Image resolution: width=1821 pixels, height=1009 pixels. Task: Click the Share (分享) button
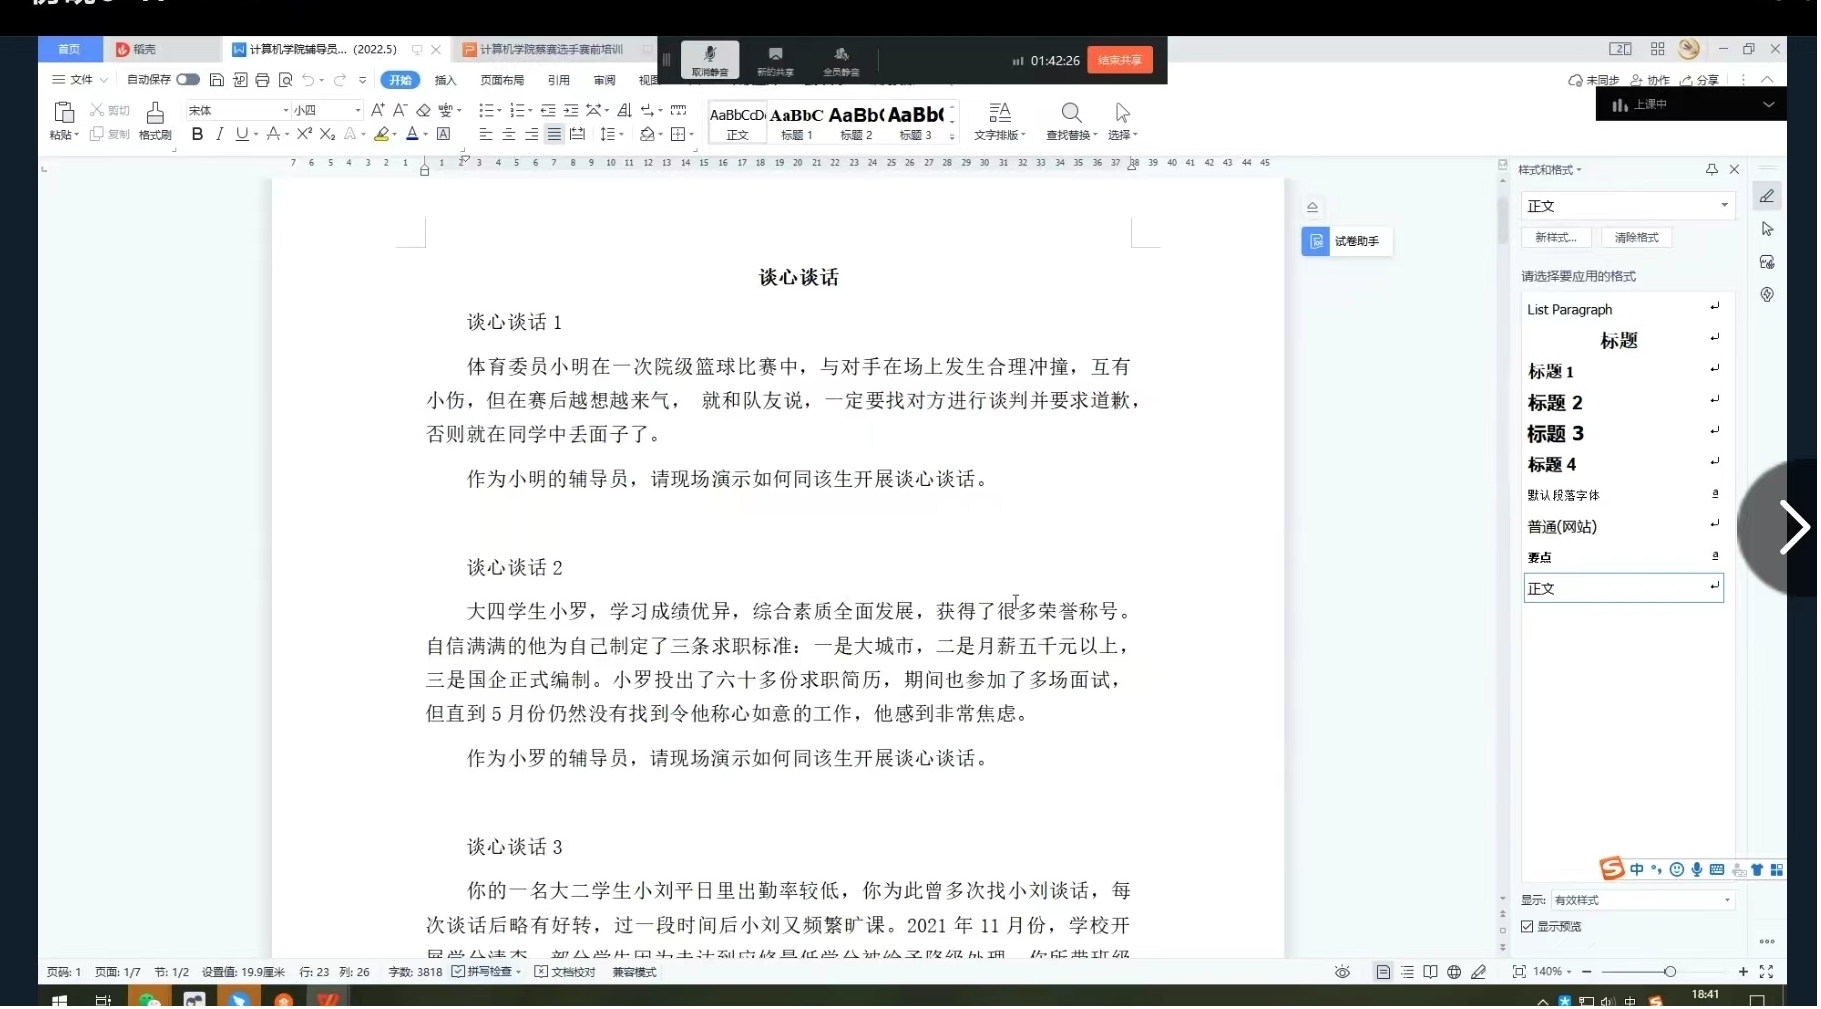1700,80
